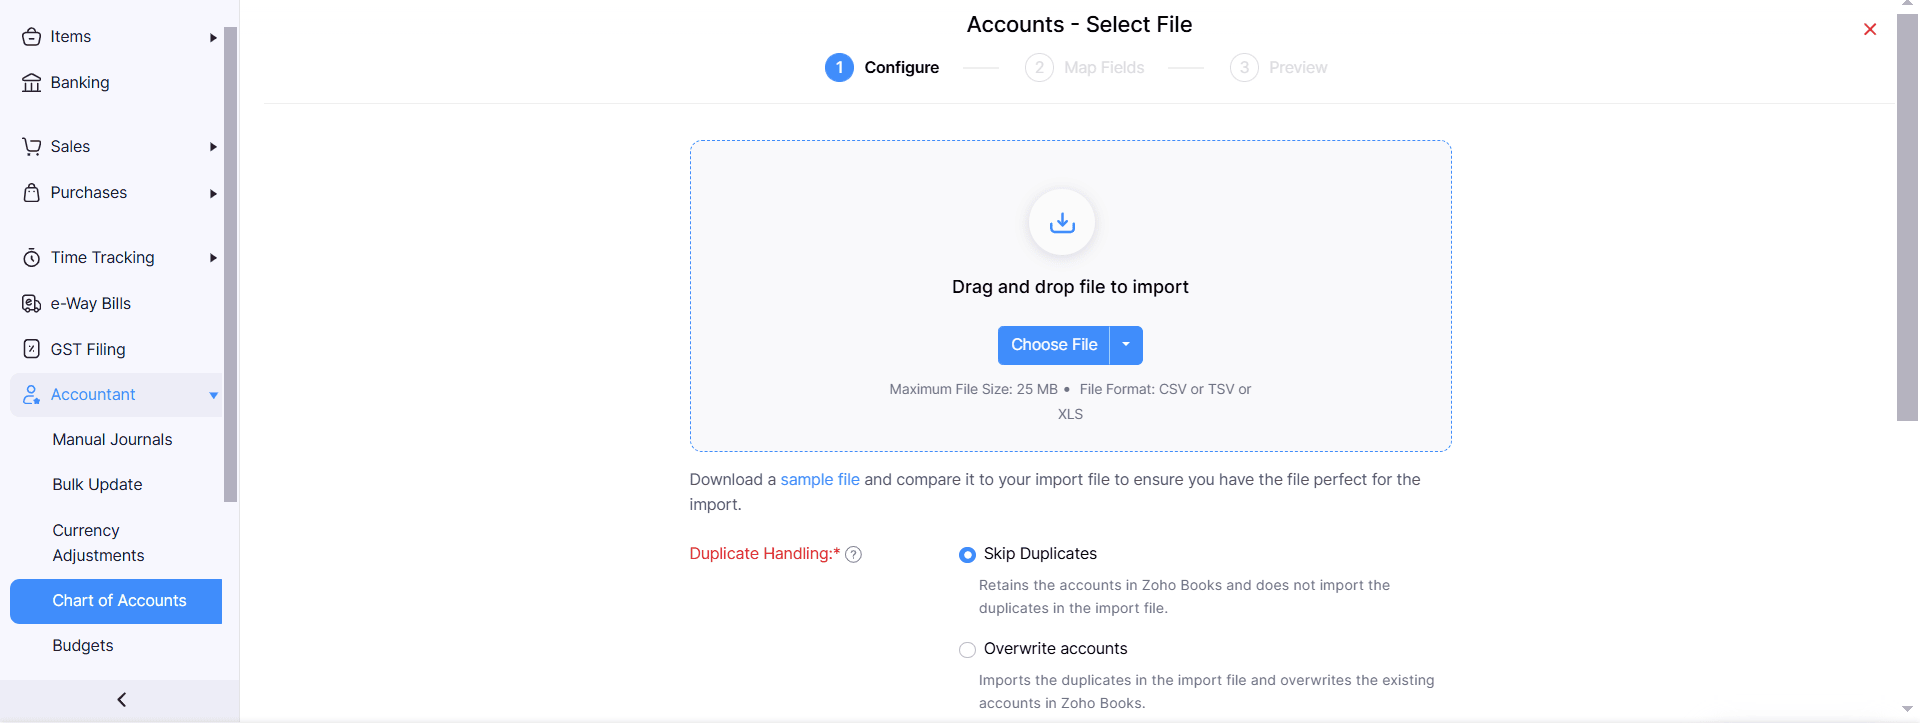Expand the Time Tracking submenu arrow

(x=213, y=258)
